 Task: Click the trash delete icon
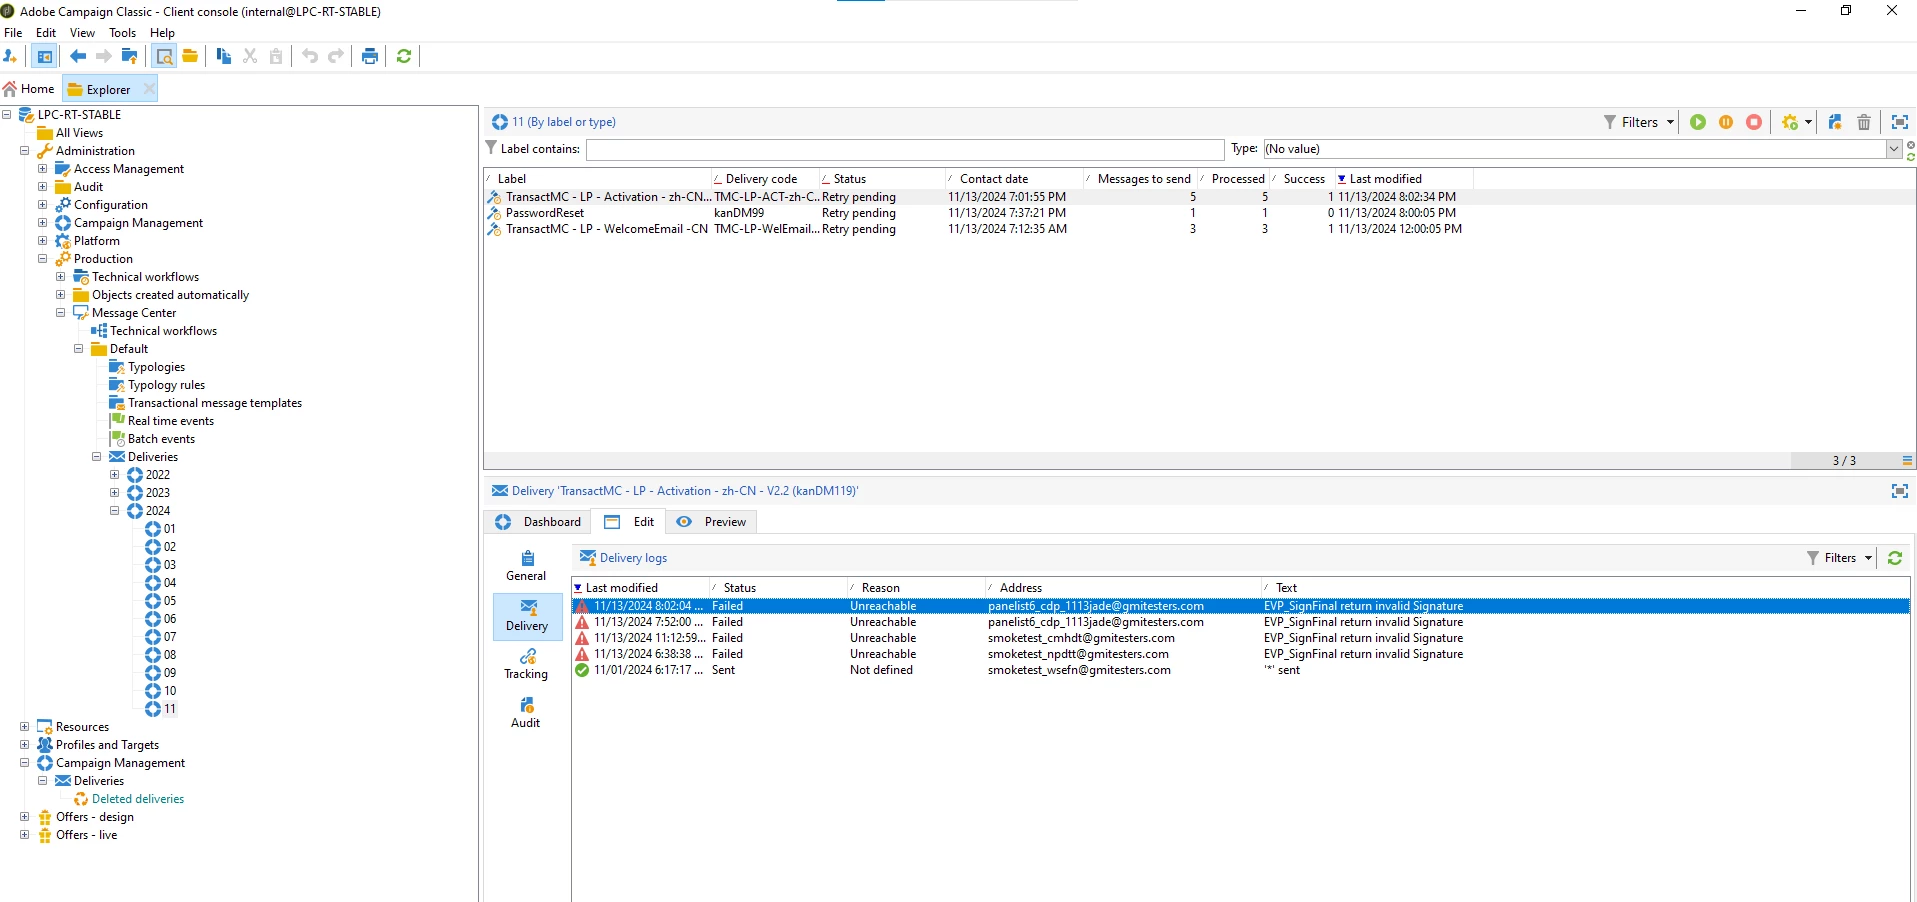point(1864,122)
